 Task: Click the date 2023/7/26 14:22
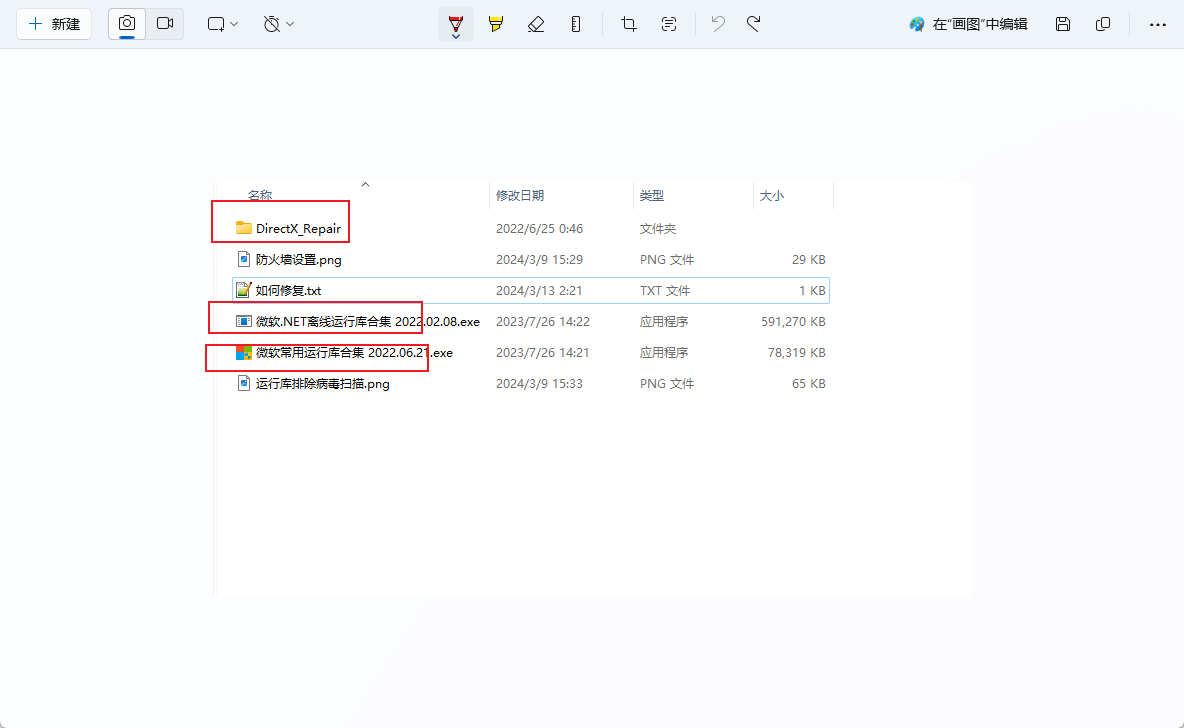[542, 321]
